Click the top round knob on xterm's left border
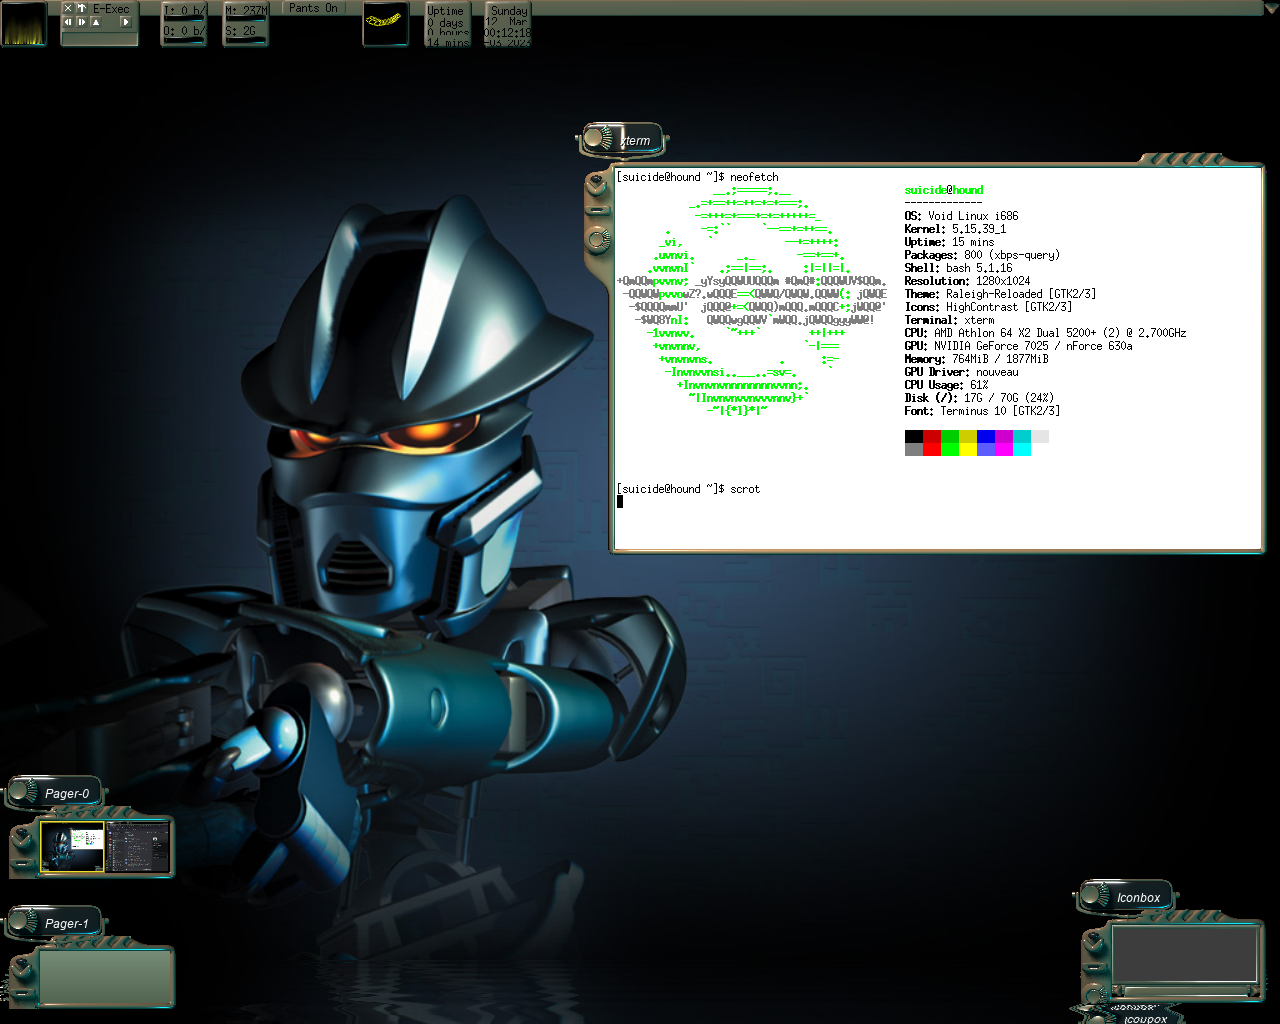 click(597, 185)
